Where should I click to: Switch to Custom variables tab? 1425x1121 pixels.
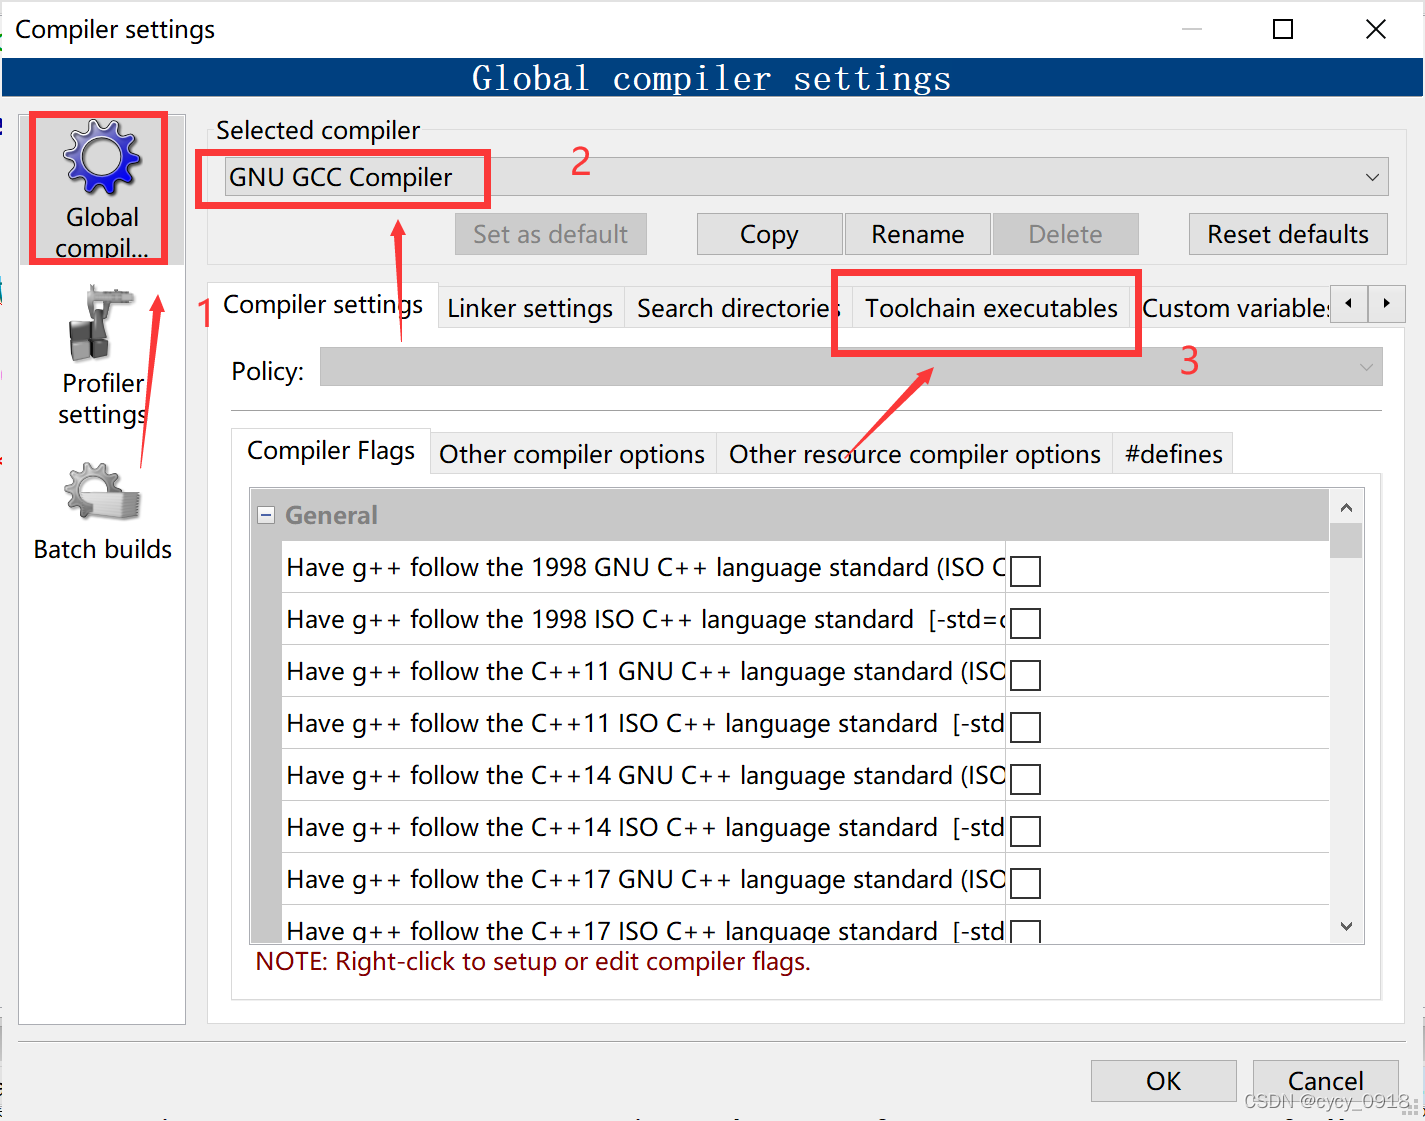[1236, 308]
